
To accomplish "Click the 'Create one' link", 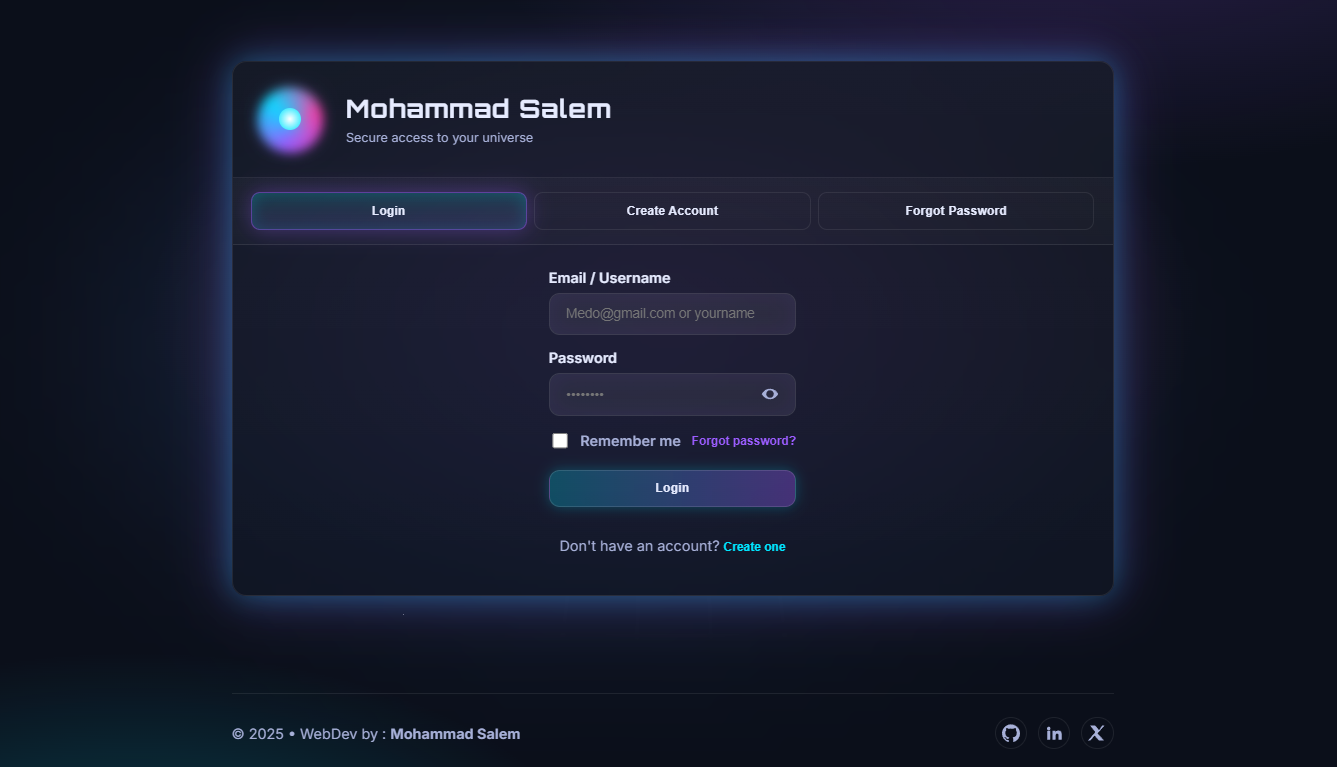I will click(754, 547).
